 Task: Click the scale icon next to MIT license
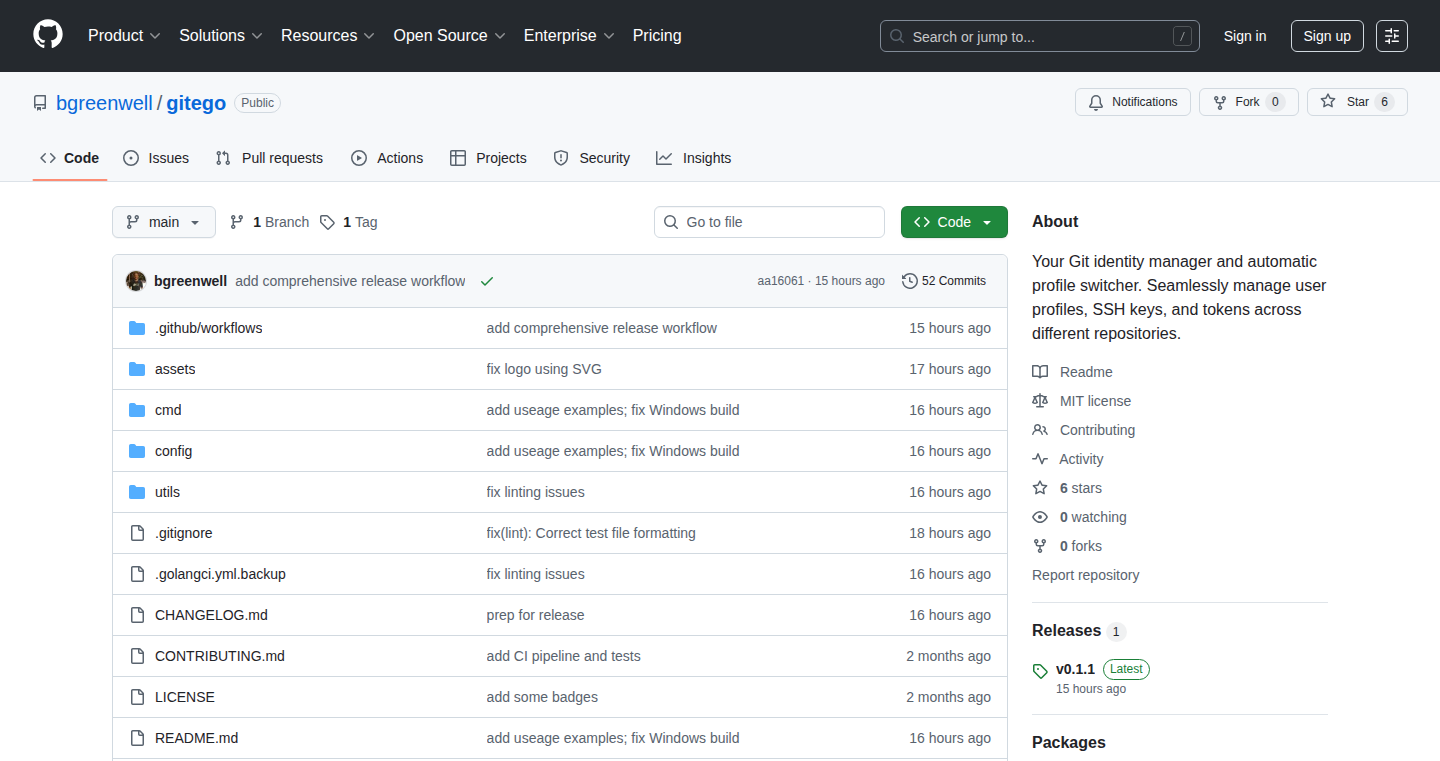[1040, 401]
